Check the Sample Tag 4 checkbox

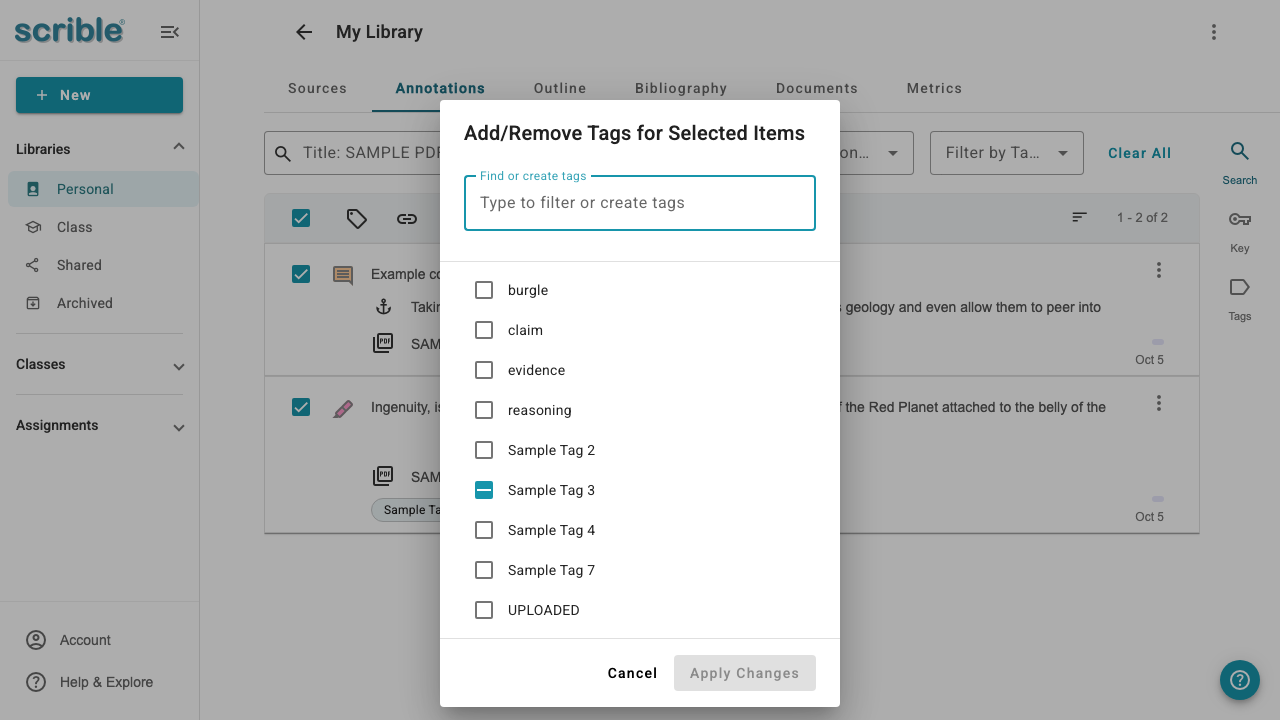[484, 530]
